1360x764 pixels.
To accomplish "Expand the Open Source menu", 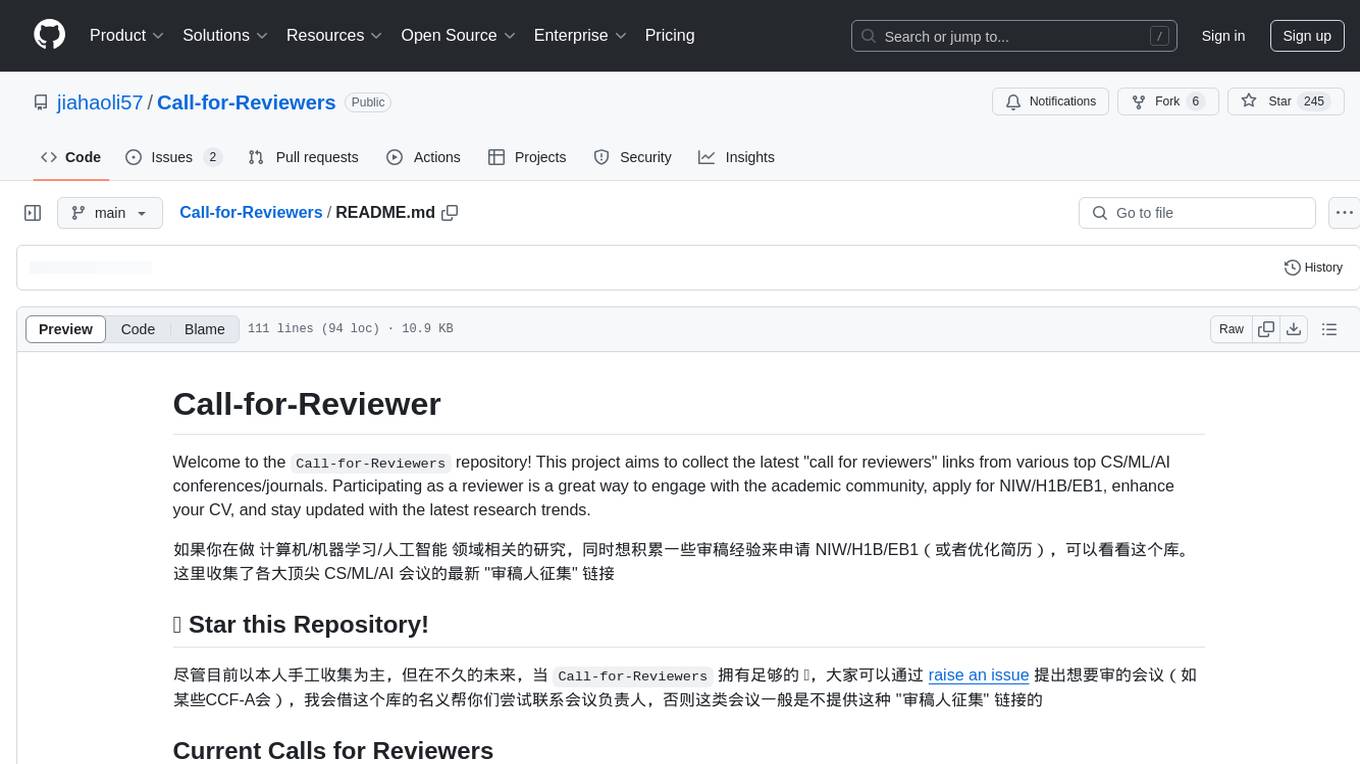I will [x=459, y=35].
